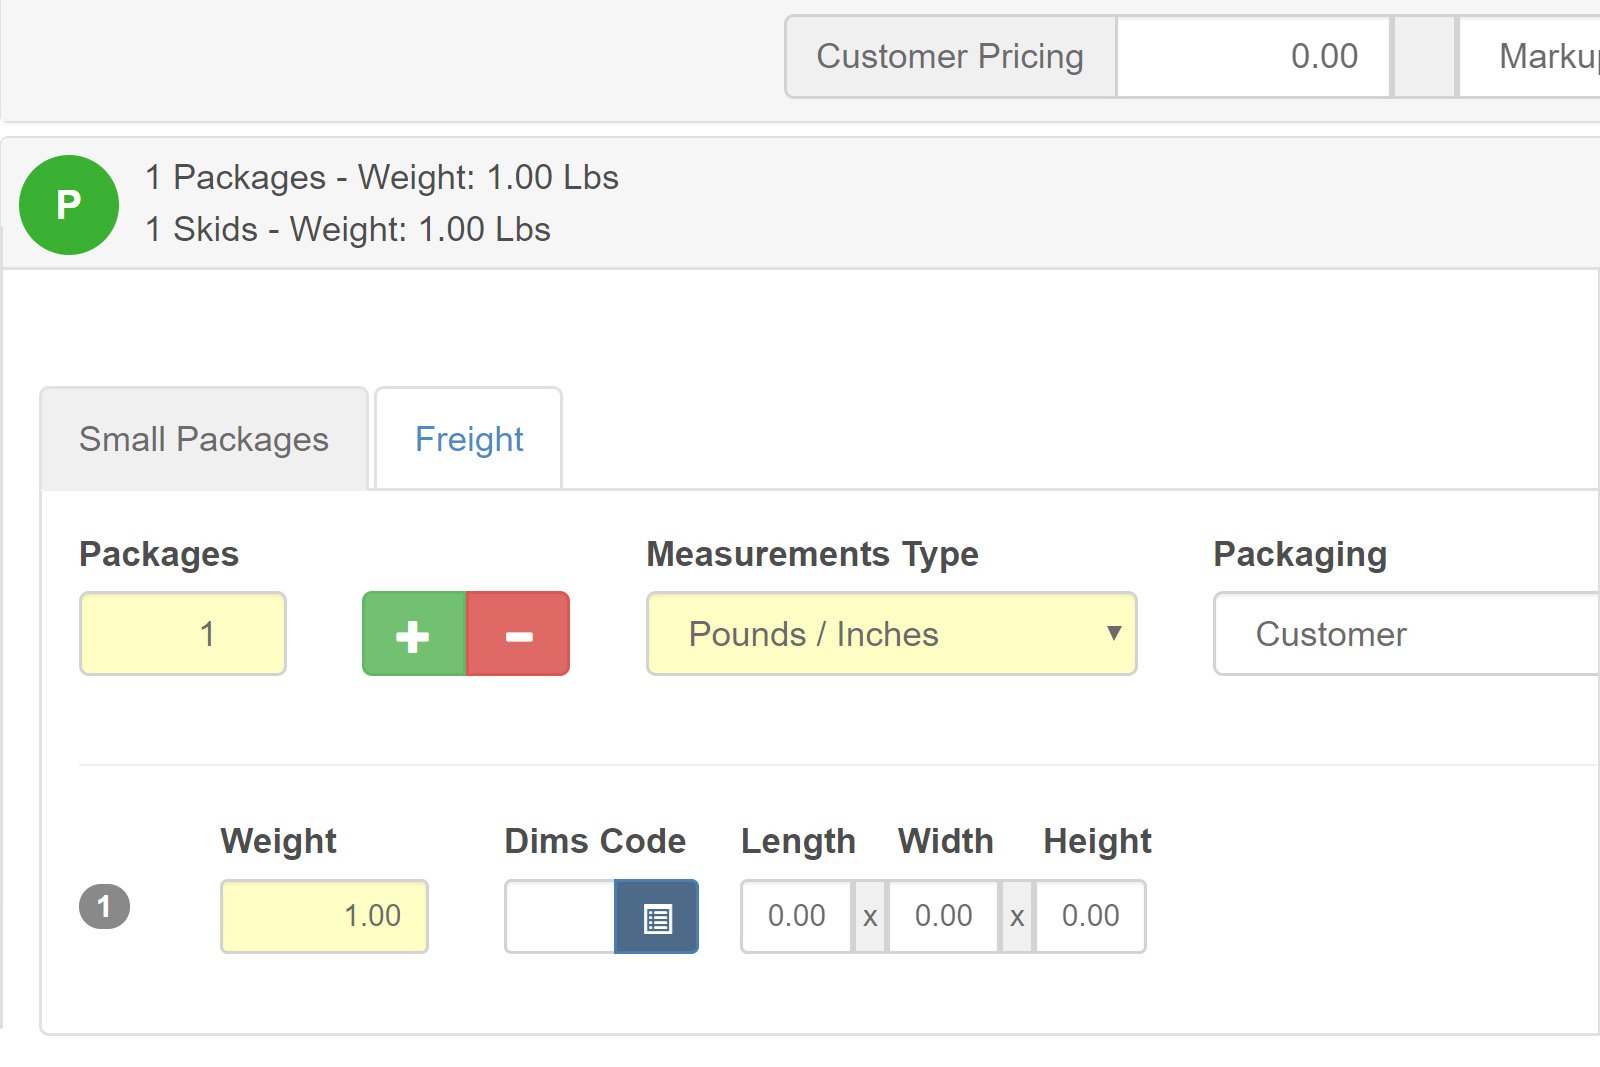Click the Dims Code text box
The image size is (1600, 1067).
tap(560, 917)
